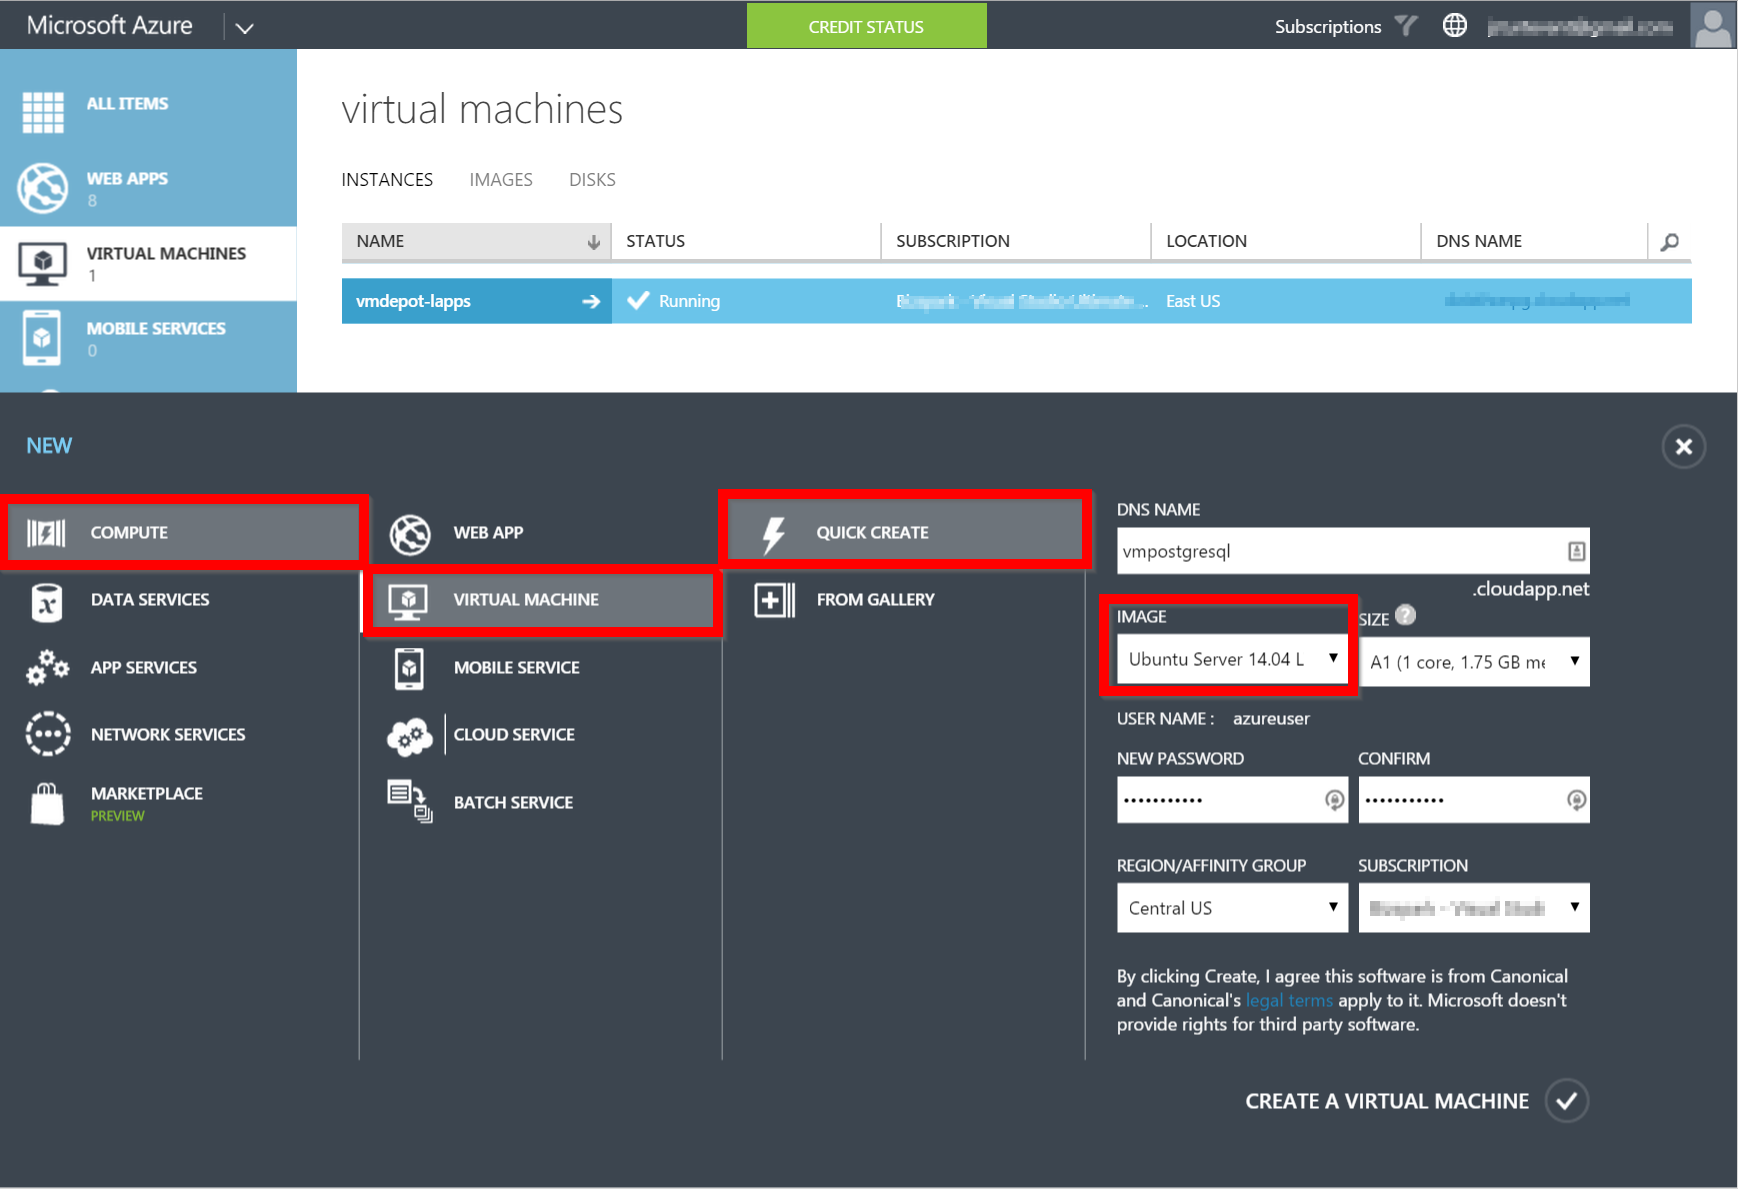Click the reveal icon in New Password field

(x=1334, y=800)
